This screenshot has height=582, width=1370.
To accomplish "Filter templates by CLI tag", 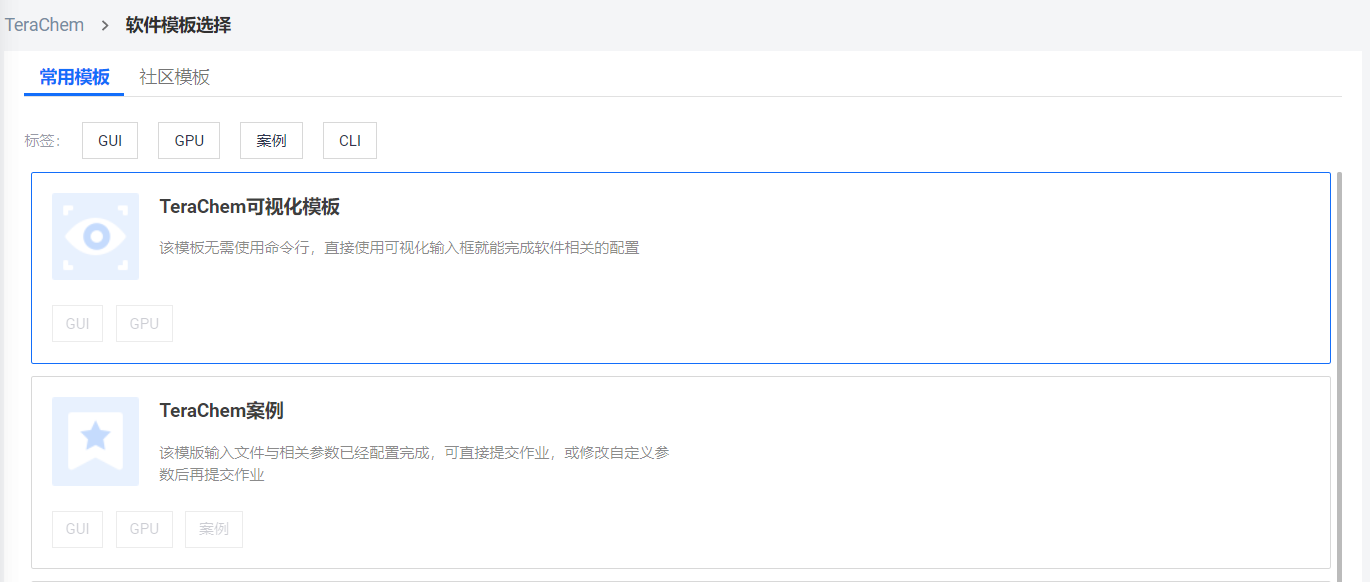I will [x=350, y=141].
